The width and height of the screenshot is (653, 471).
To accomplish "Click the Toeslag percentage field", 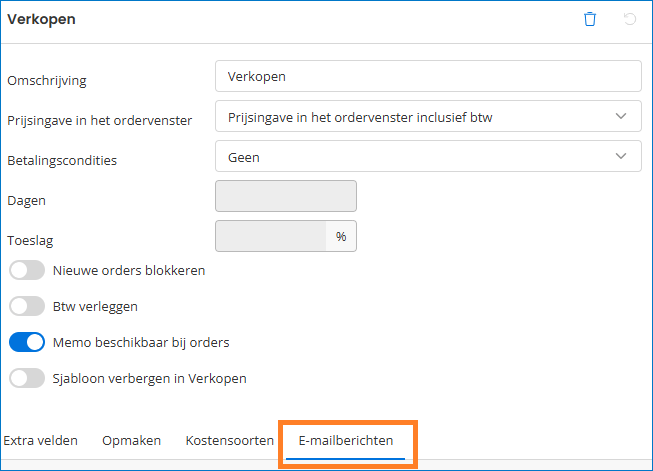I will [271, 236].
